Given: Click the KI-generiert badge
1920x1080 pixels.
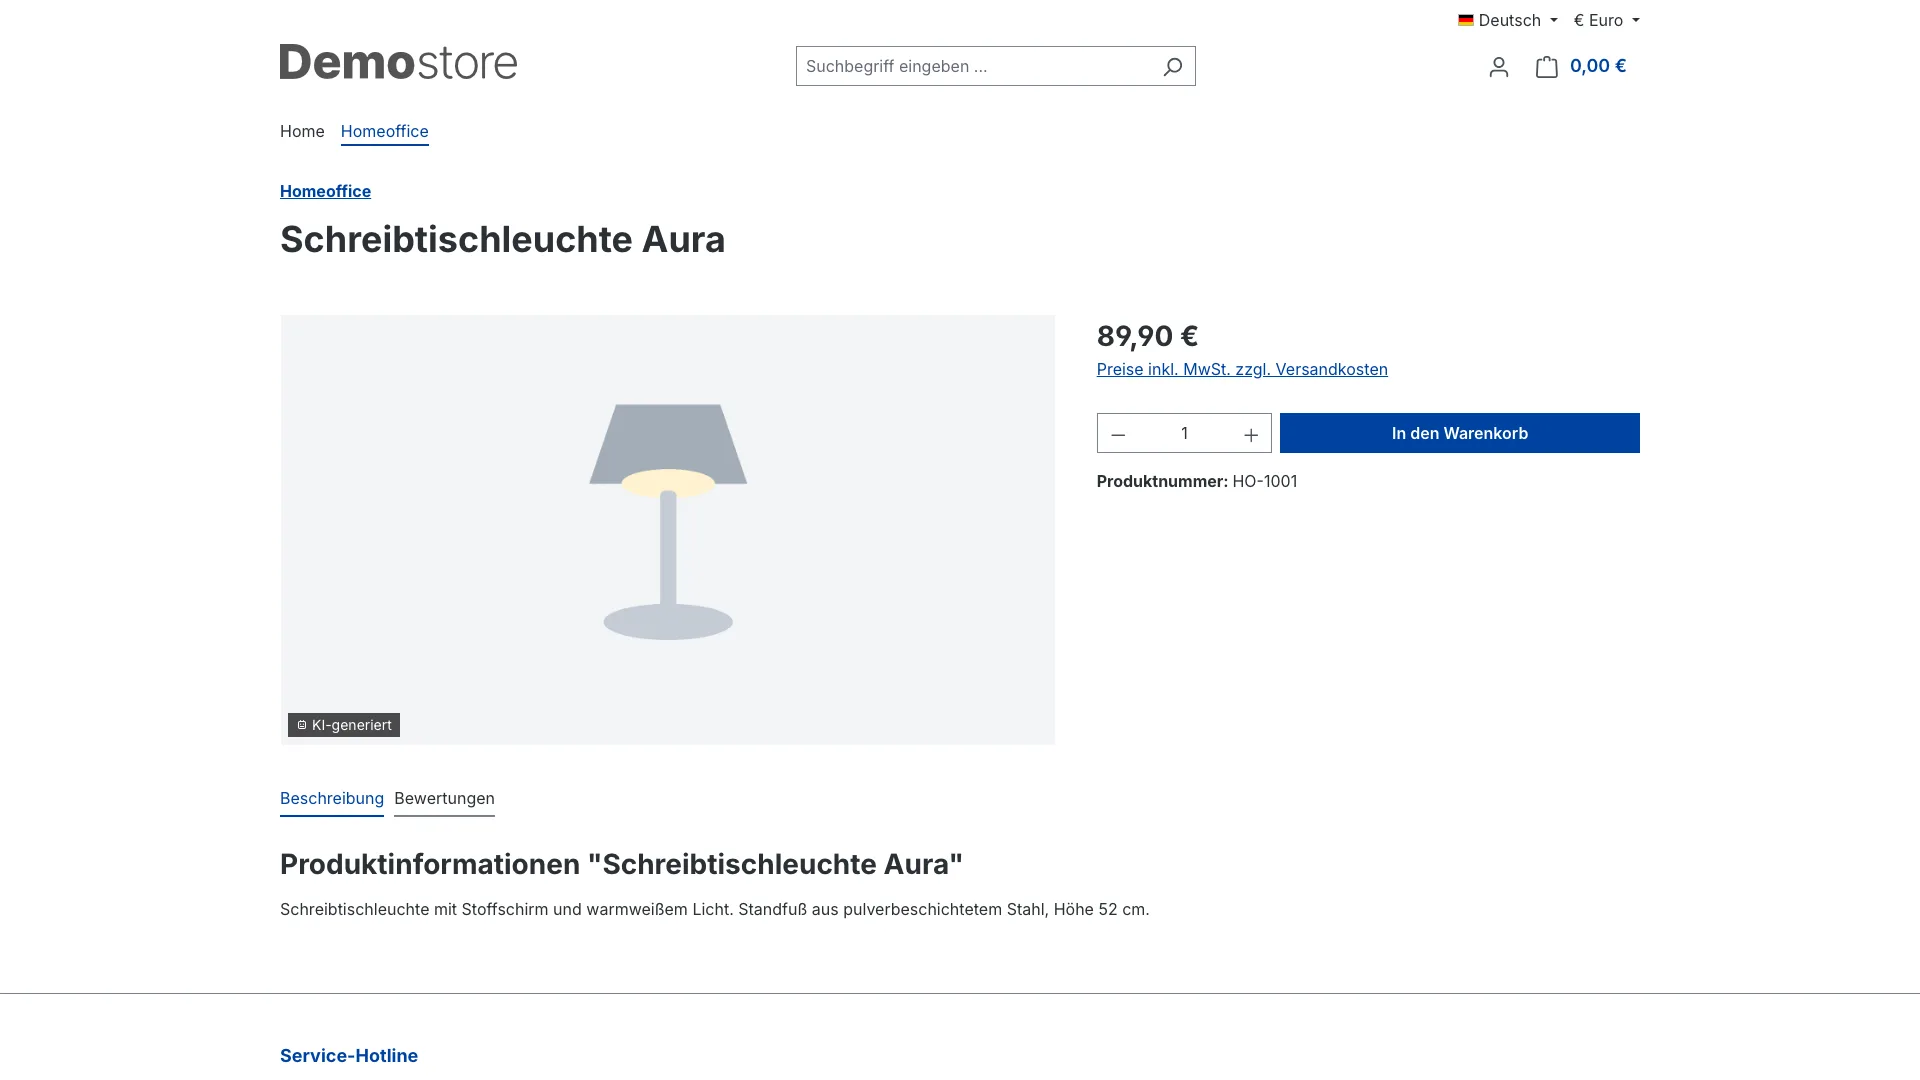Looking at the screenshot, I should tap(344, 725).
